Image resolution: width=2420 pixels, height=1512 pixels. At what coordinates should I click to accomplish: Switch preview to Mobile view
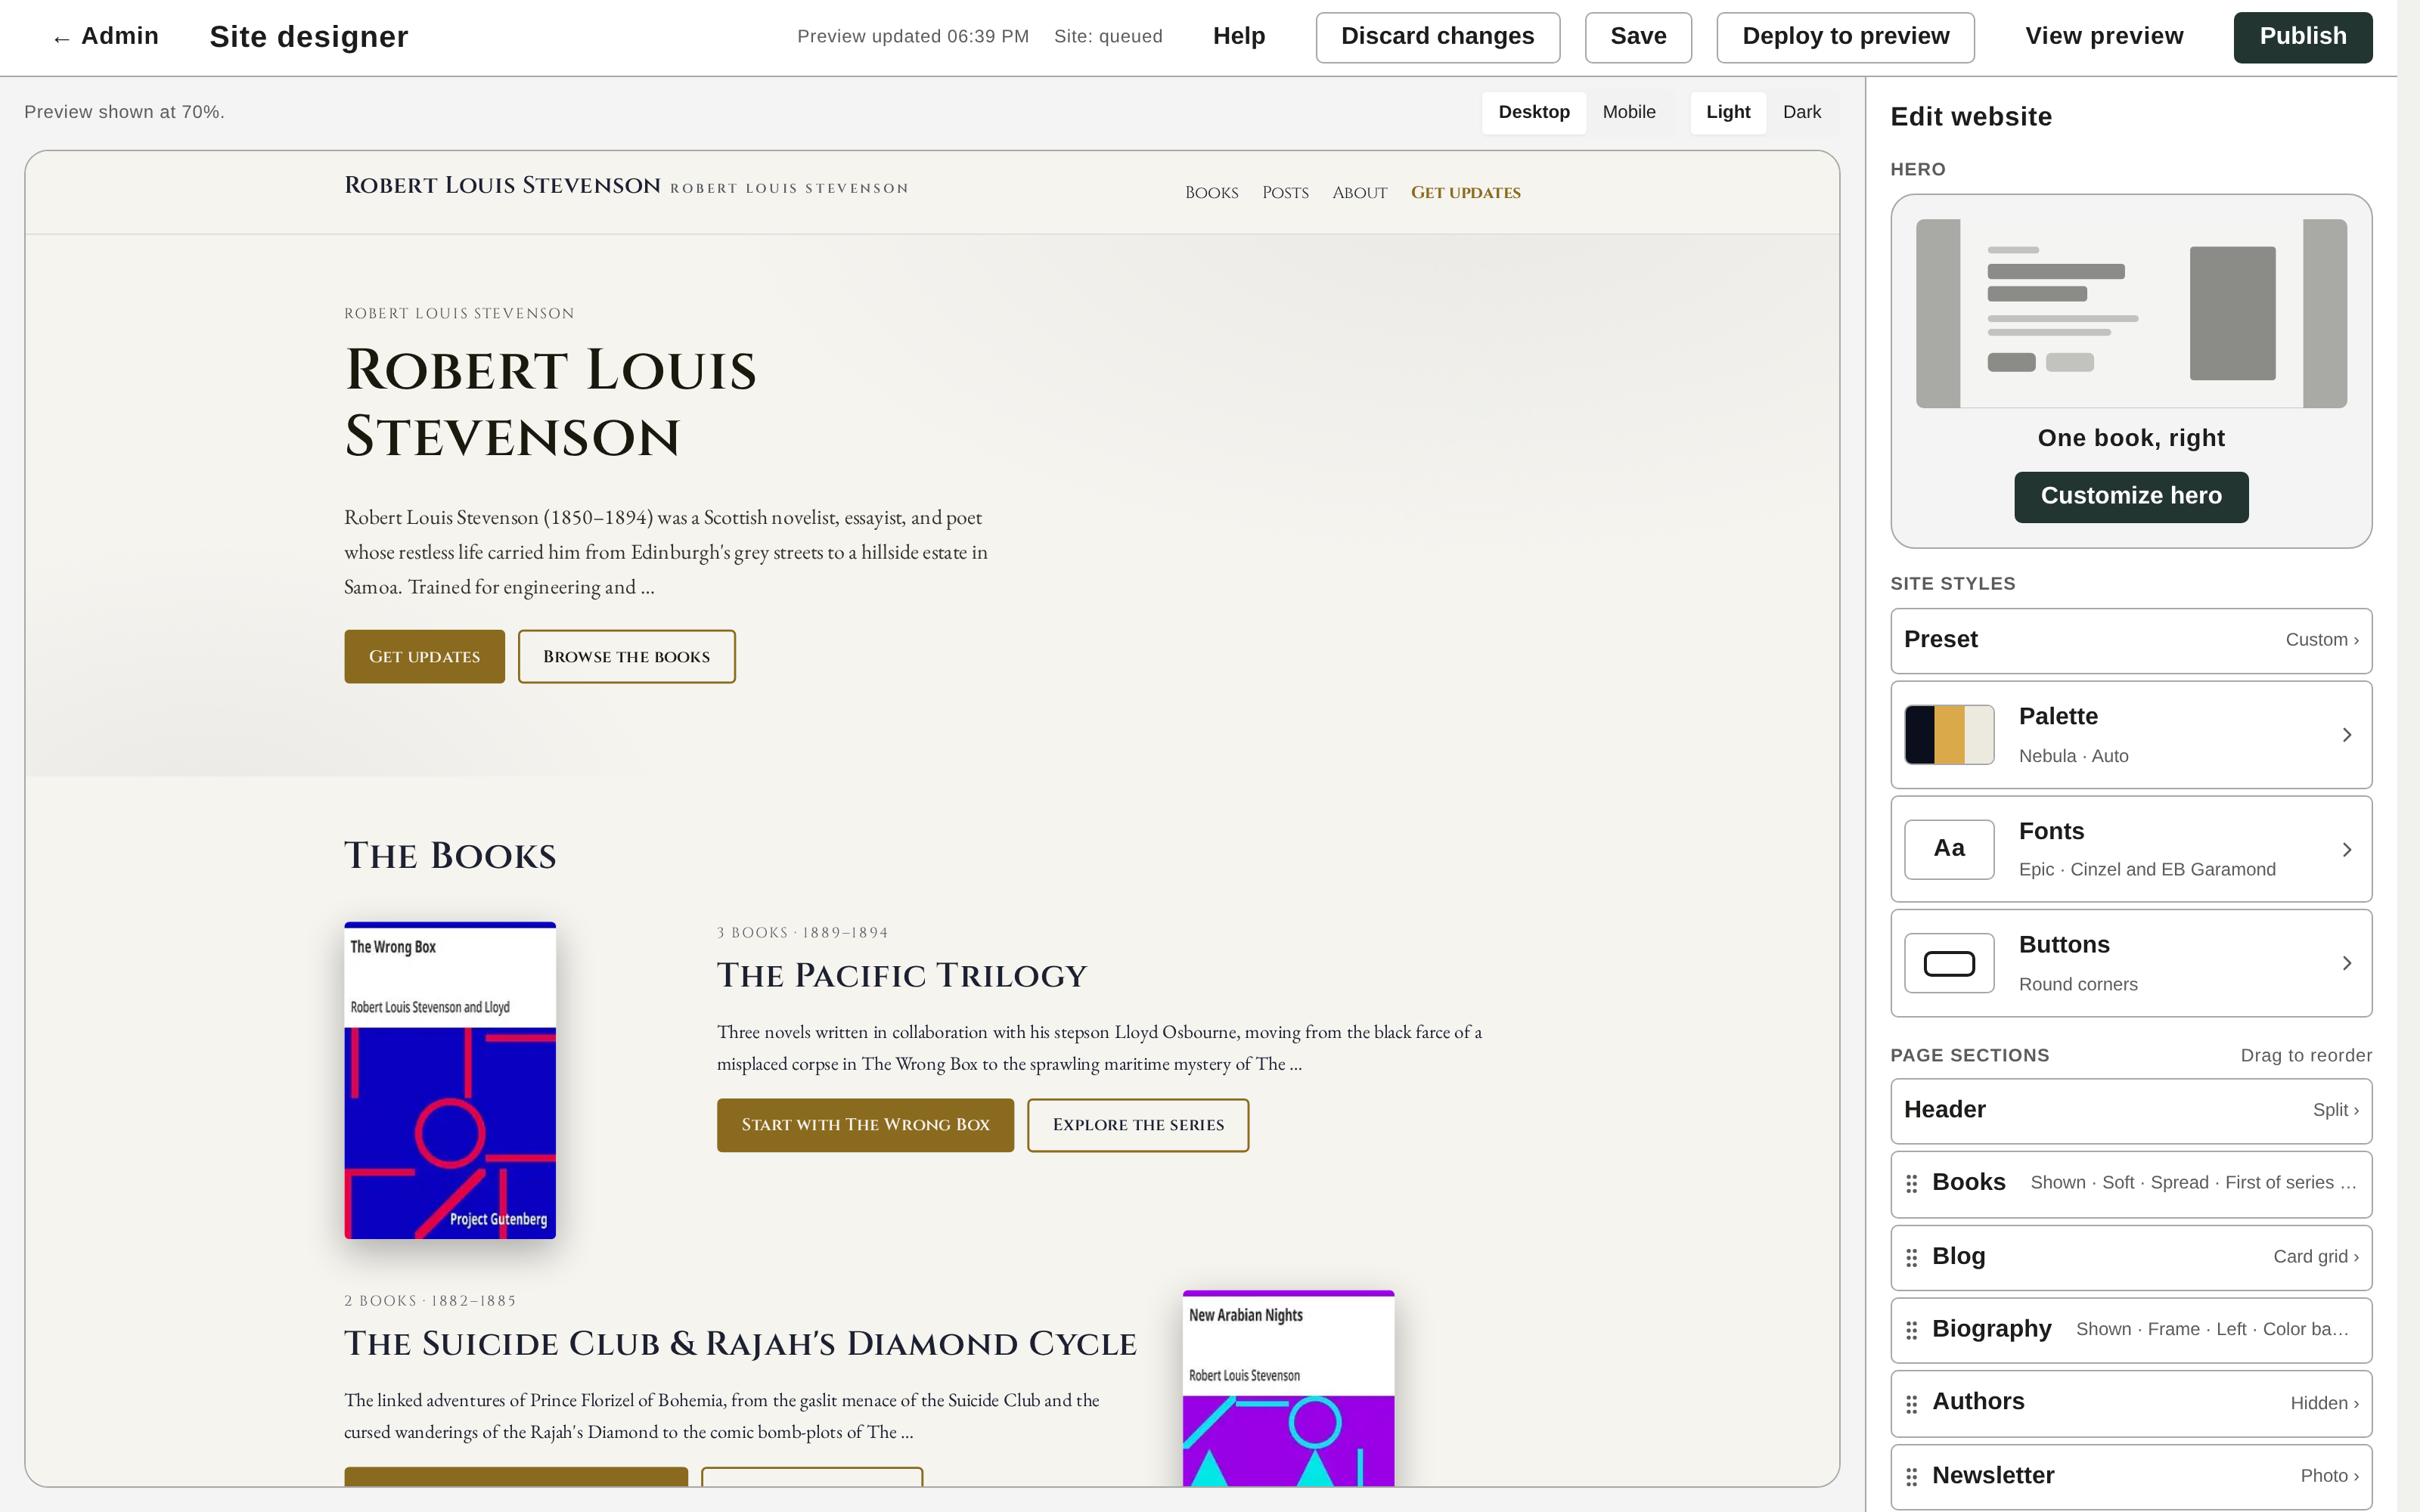coord(1629,112)
